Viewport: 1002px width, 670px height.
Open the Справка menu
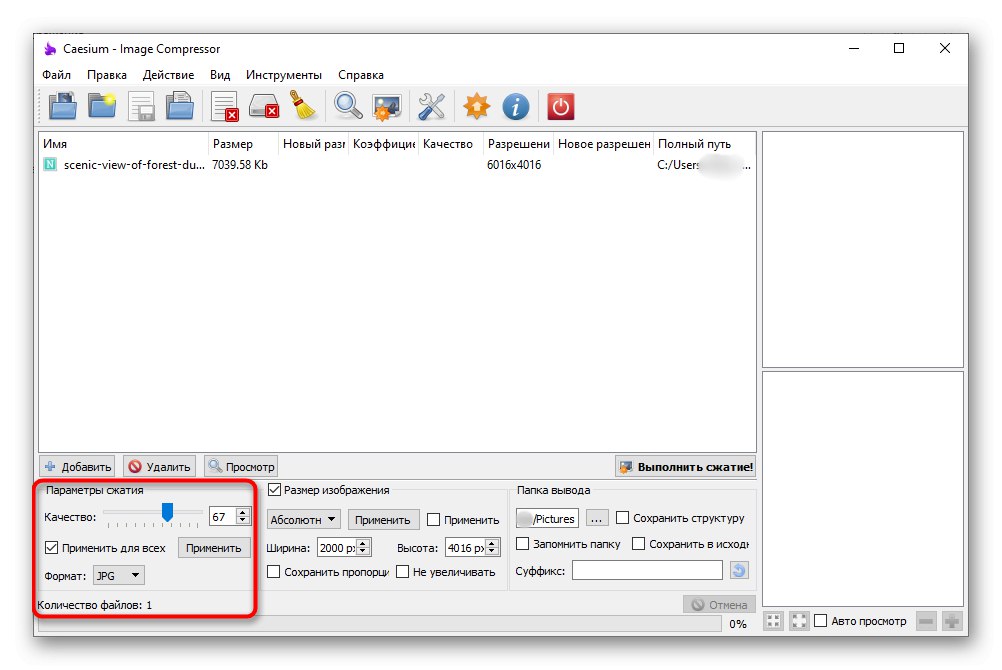point(360,75)
